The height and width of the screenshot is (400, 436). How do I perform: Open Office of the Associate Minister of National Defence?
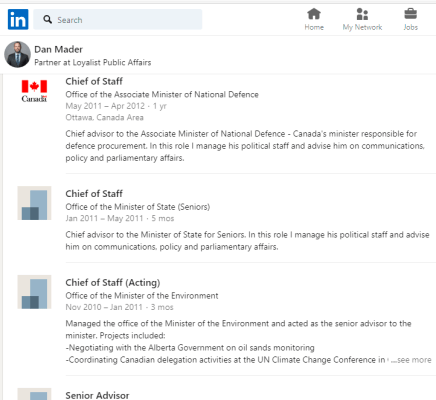coord(162,95)
